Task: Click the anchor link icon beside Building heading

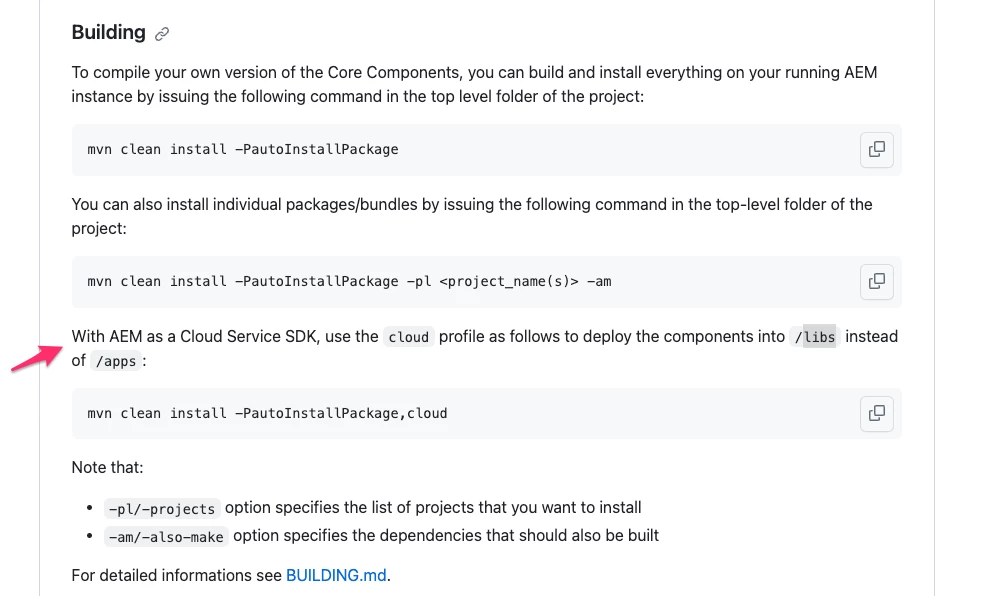Action: [162, 34]
